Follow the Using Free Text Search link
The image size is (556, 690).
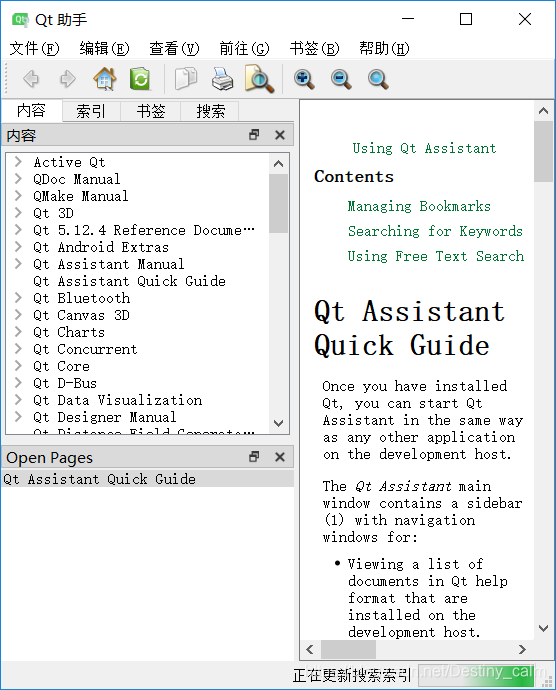pos(436,256)
